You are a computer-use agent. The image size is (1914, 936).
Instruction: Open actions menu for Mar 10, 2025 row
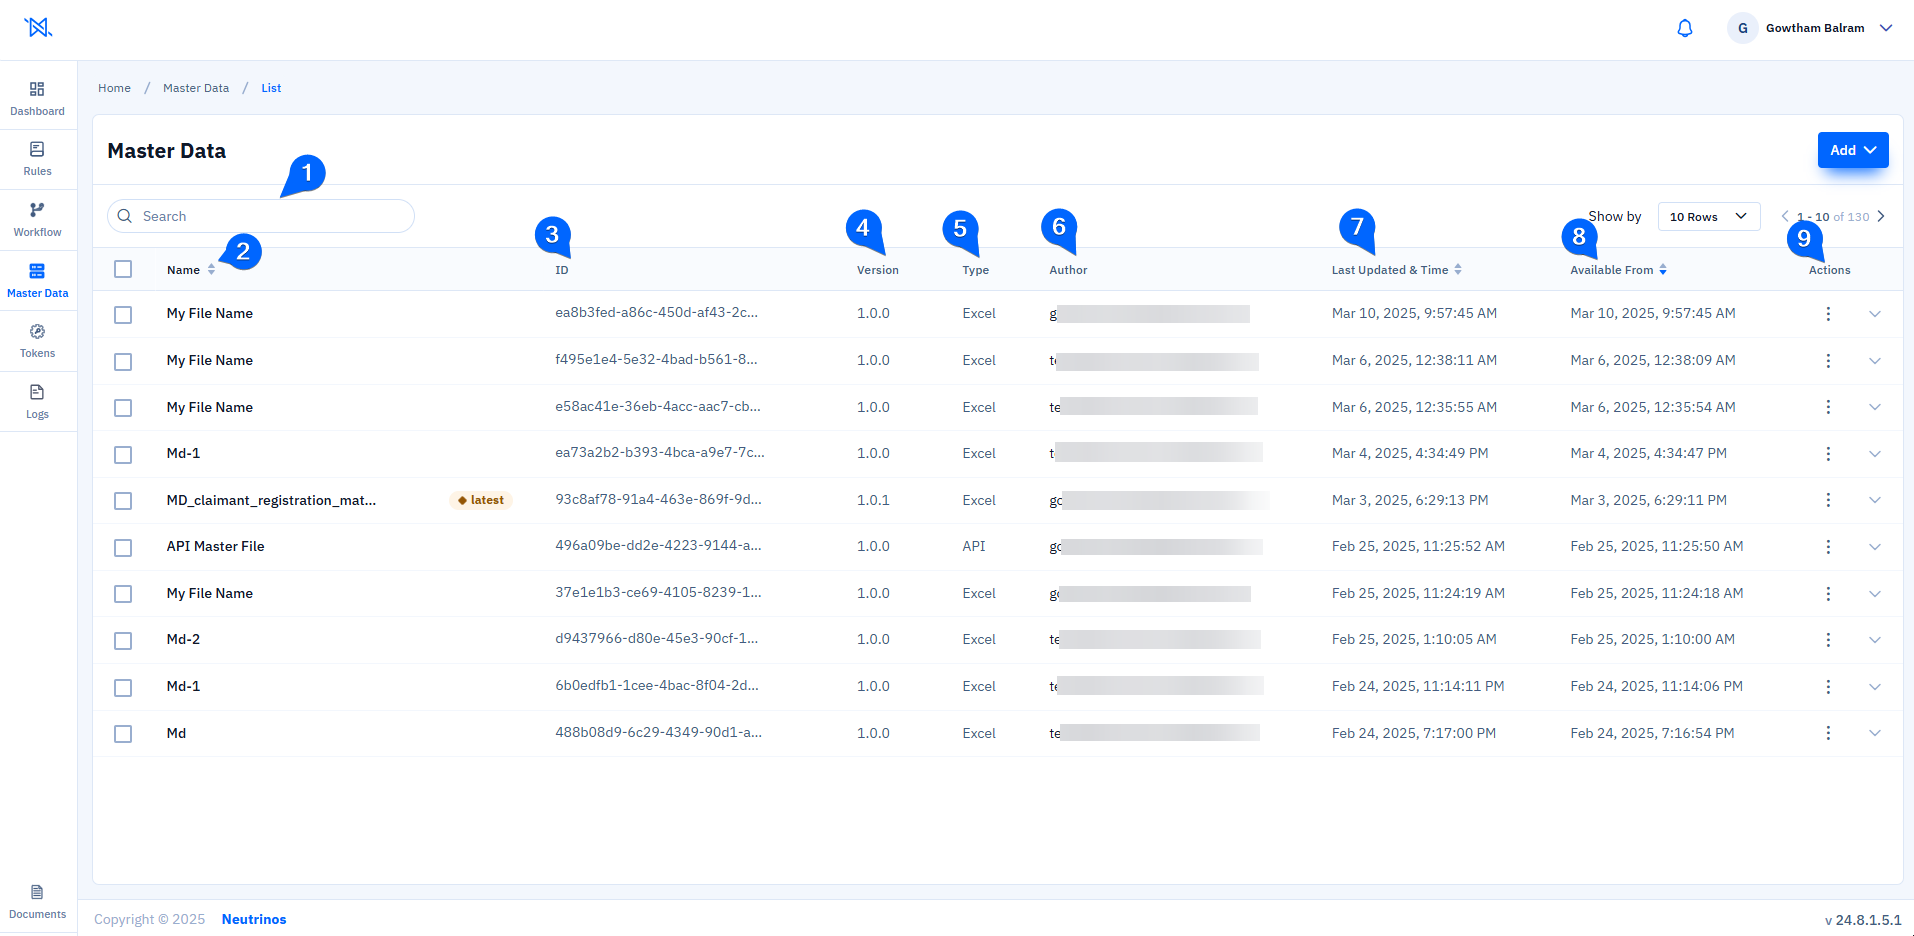1828,314
